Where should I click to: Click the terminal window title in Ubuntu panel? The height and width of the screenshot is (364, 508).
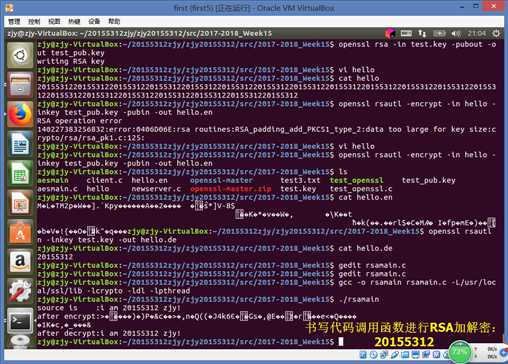tap(140, 33)
